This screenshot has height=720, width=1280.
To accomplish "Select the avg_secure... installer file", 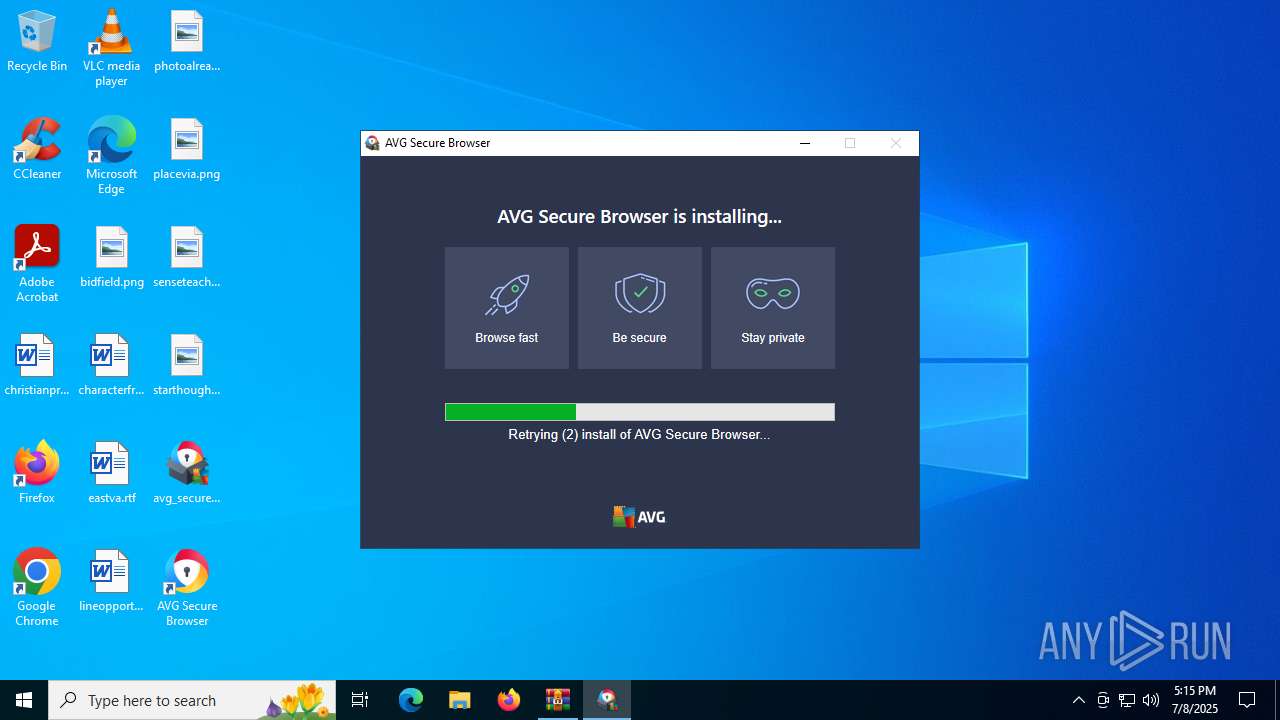I will click(x=187, y=474).
